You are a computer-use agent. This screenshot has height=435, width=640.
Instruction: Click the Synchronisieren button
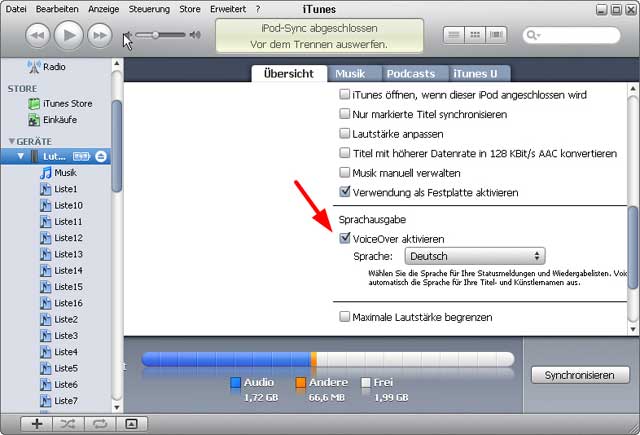580,375
